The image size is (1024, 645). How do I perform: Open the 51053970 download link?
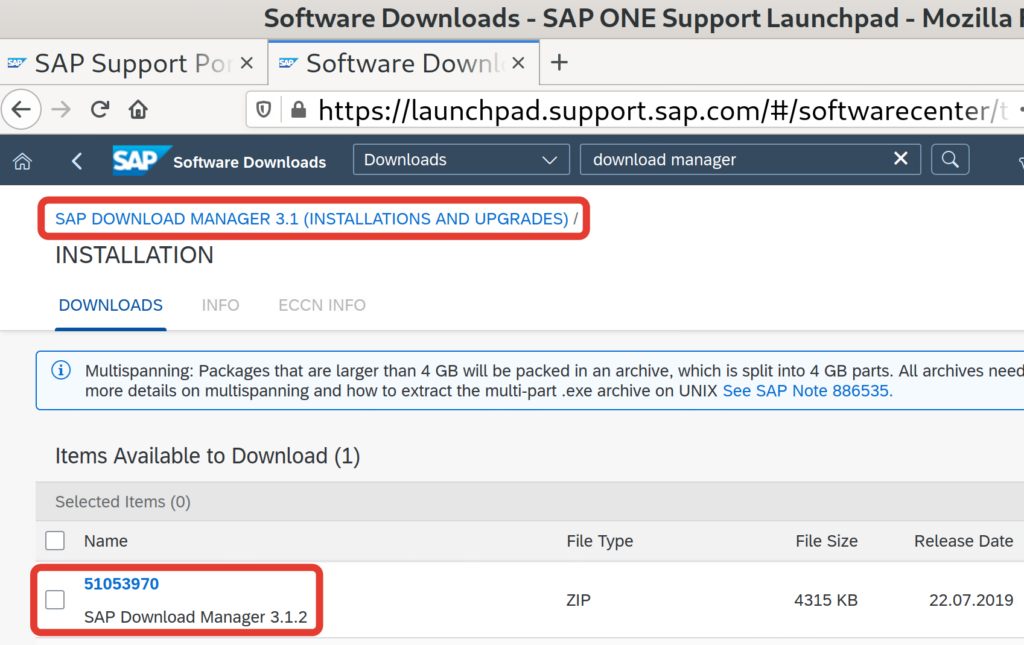point(121,584)
